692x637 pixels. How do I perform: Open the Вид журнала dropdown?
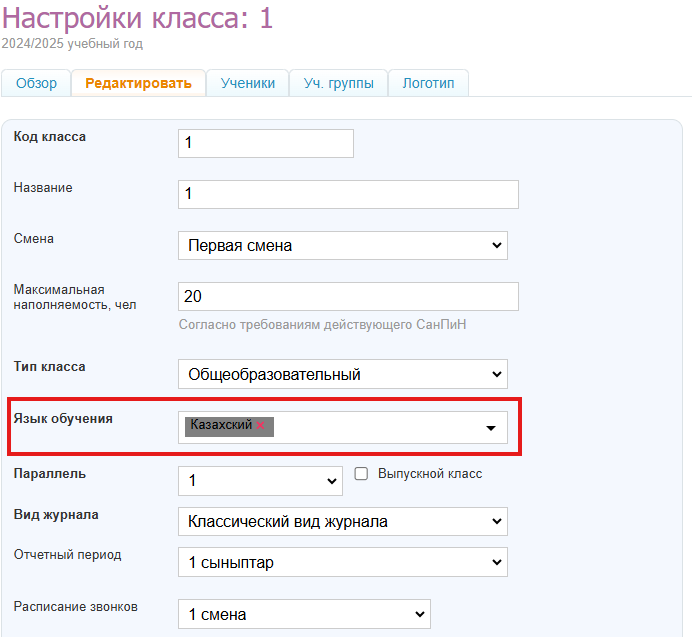pyautogui.click(x=342, y=521)
